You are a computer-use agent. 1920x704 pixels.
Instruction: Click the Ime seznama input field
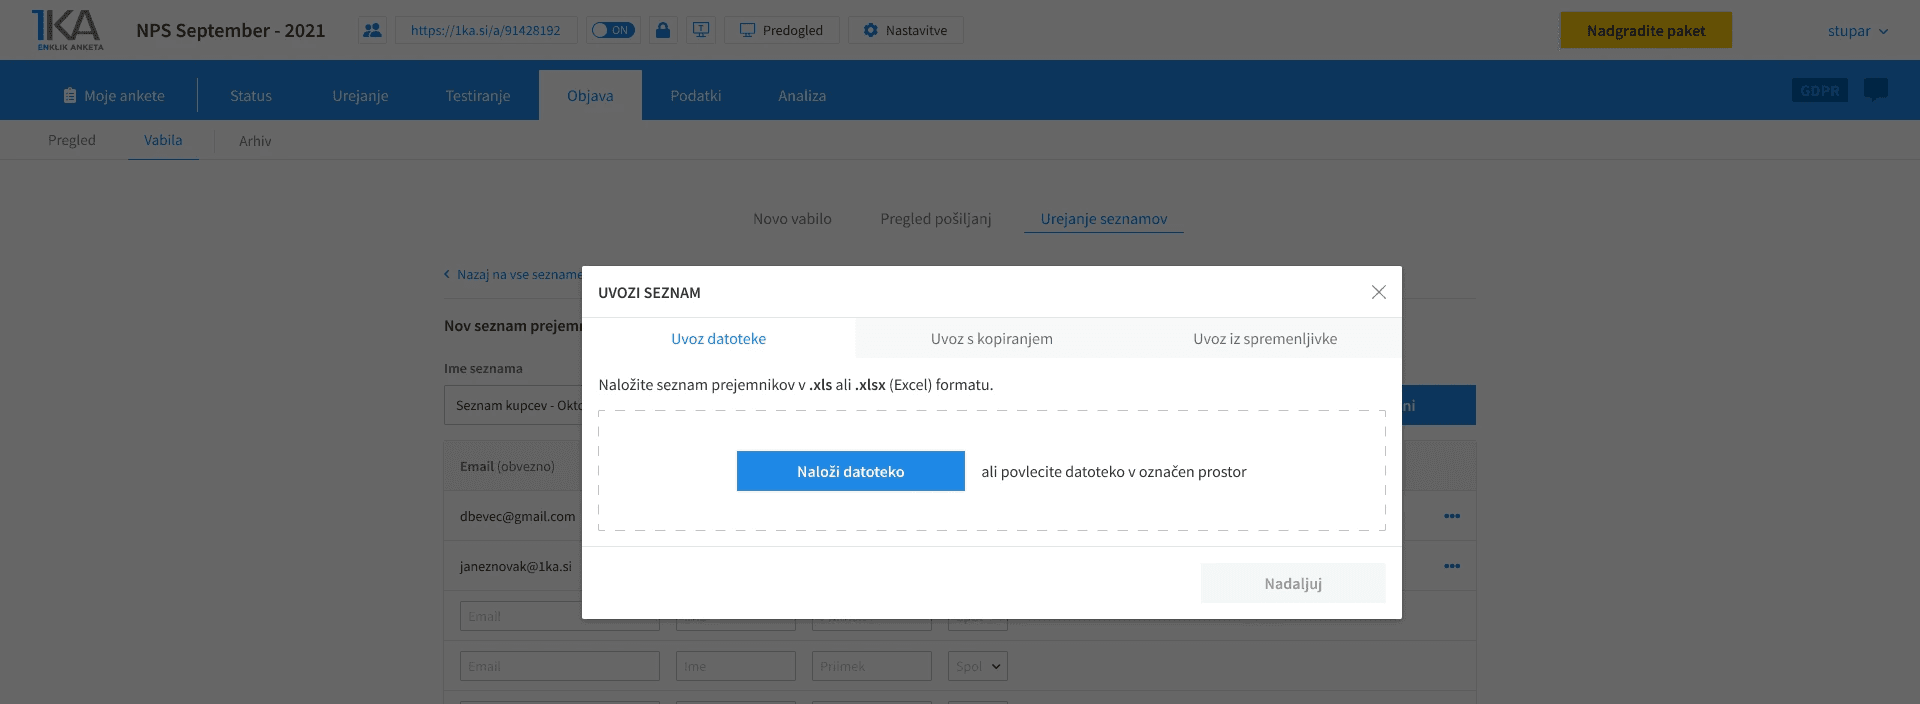pos(513,405)
